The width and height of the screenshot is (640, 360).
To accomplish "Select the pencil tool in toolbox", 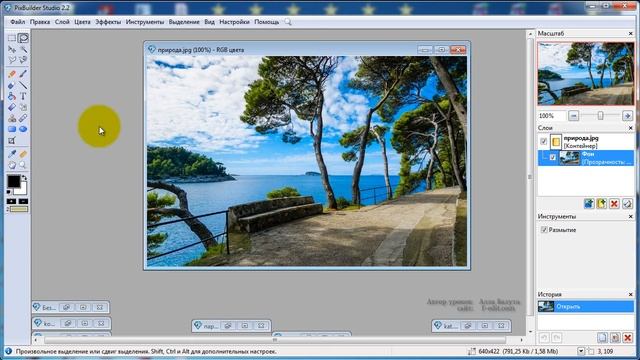I will (x=12, y=74).
